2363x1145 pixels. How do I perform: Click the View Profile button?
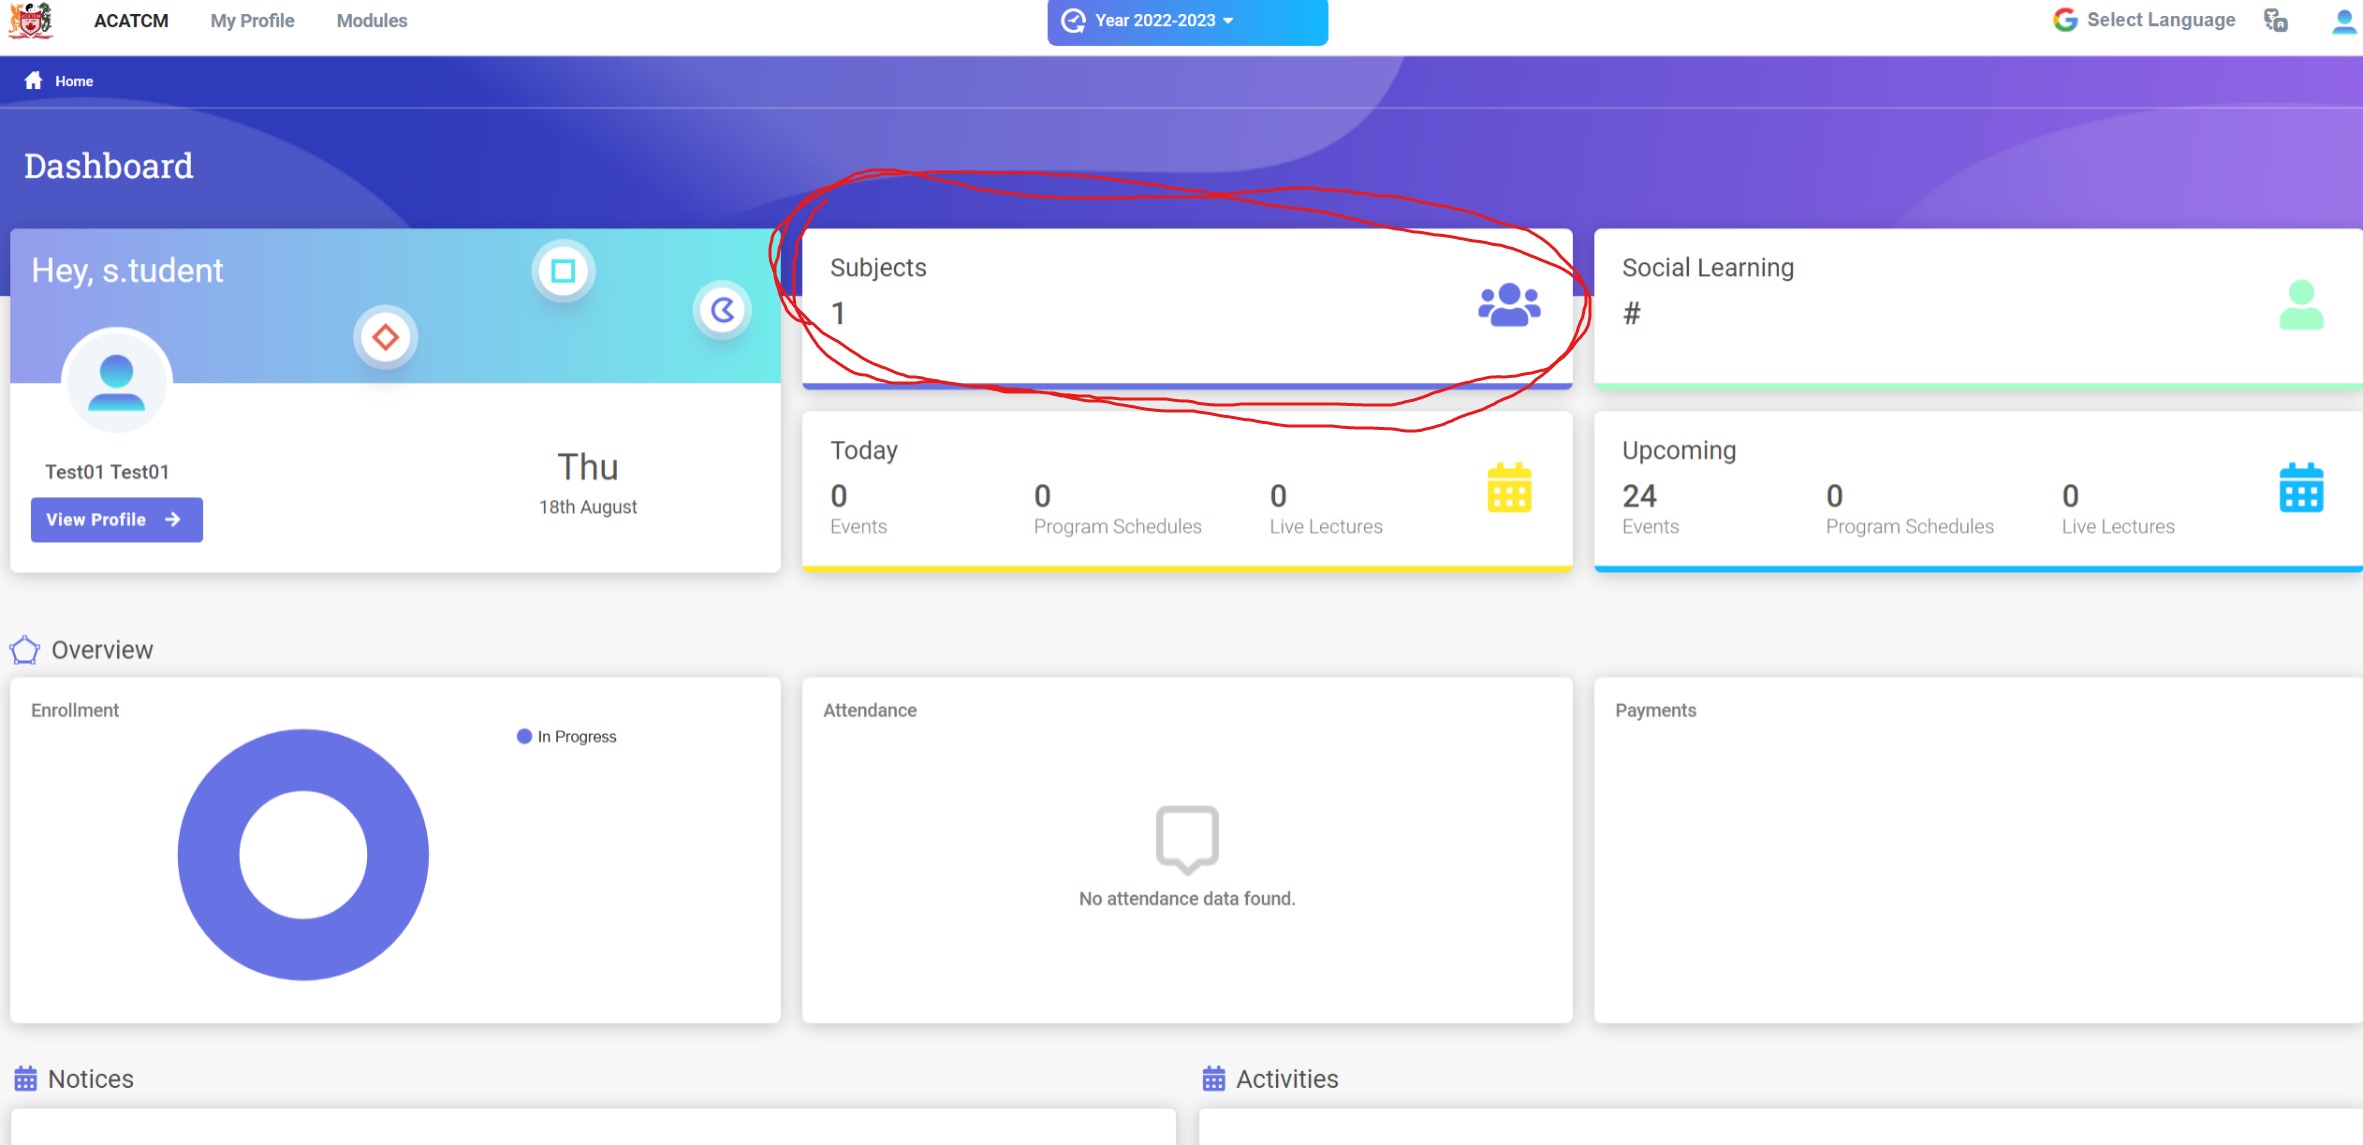point(117,520)
